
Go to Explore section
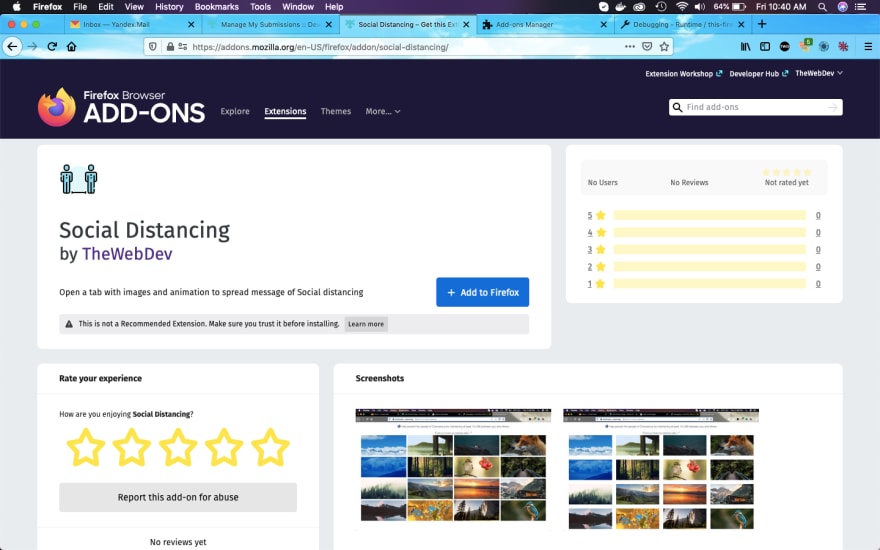(x=235, y=111)
